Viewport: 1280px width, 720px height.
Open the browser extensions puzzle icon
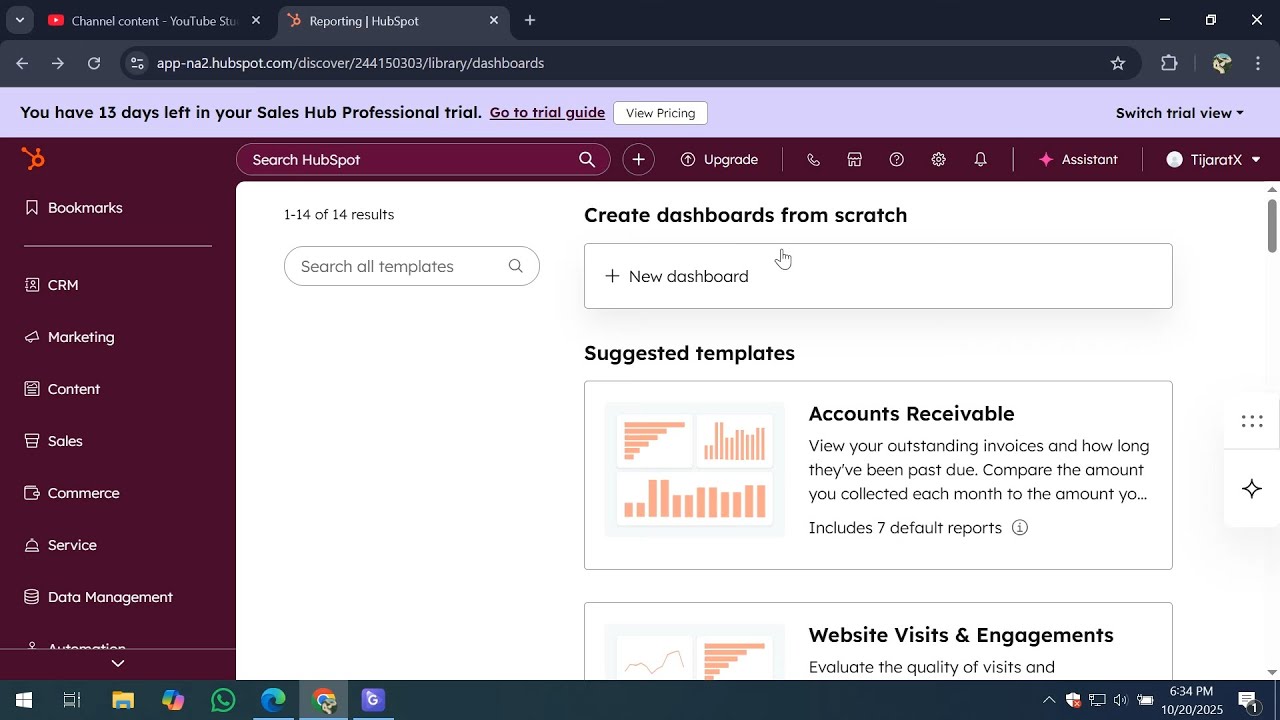click(1169, 63)
